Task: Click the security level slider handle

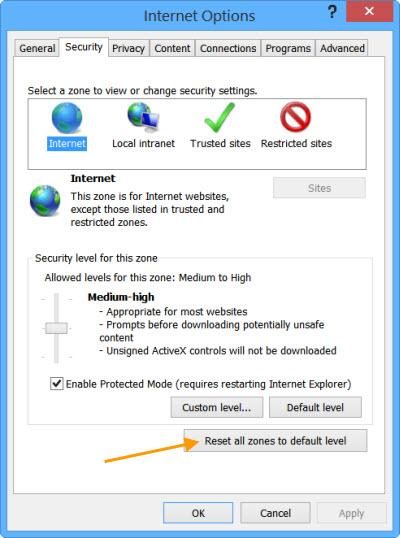Action: pos(56,328)
